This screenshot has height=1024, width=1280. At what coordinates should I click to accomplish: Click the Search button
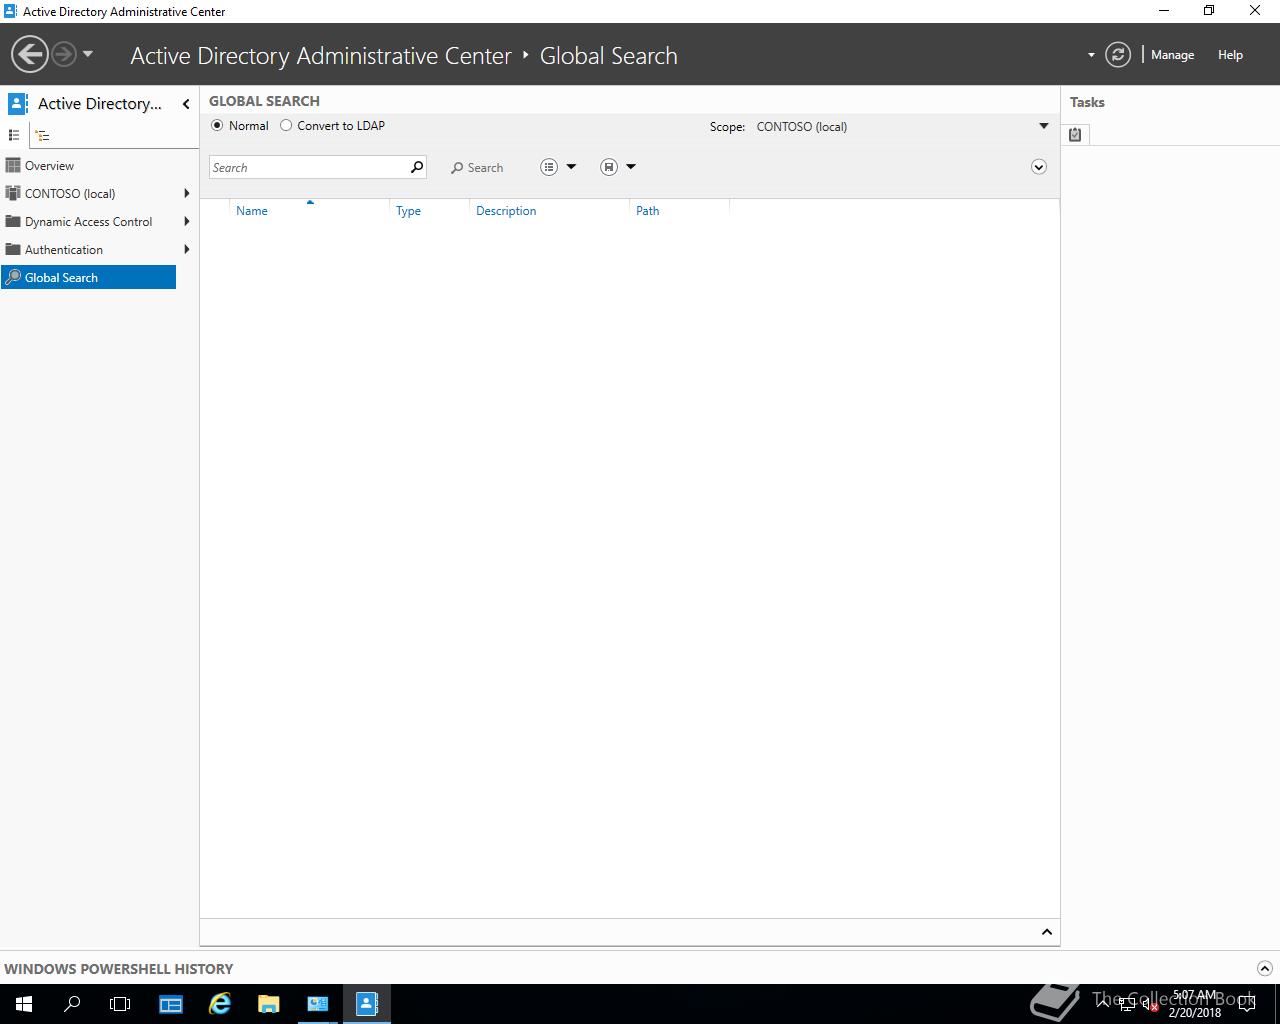point(477,168)
